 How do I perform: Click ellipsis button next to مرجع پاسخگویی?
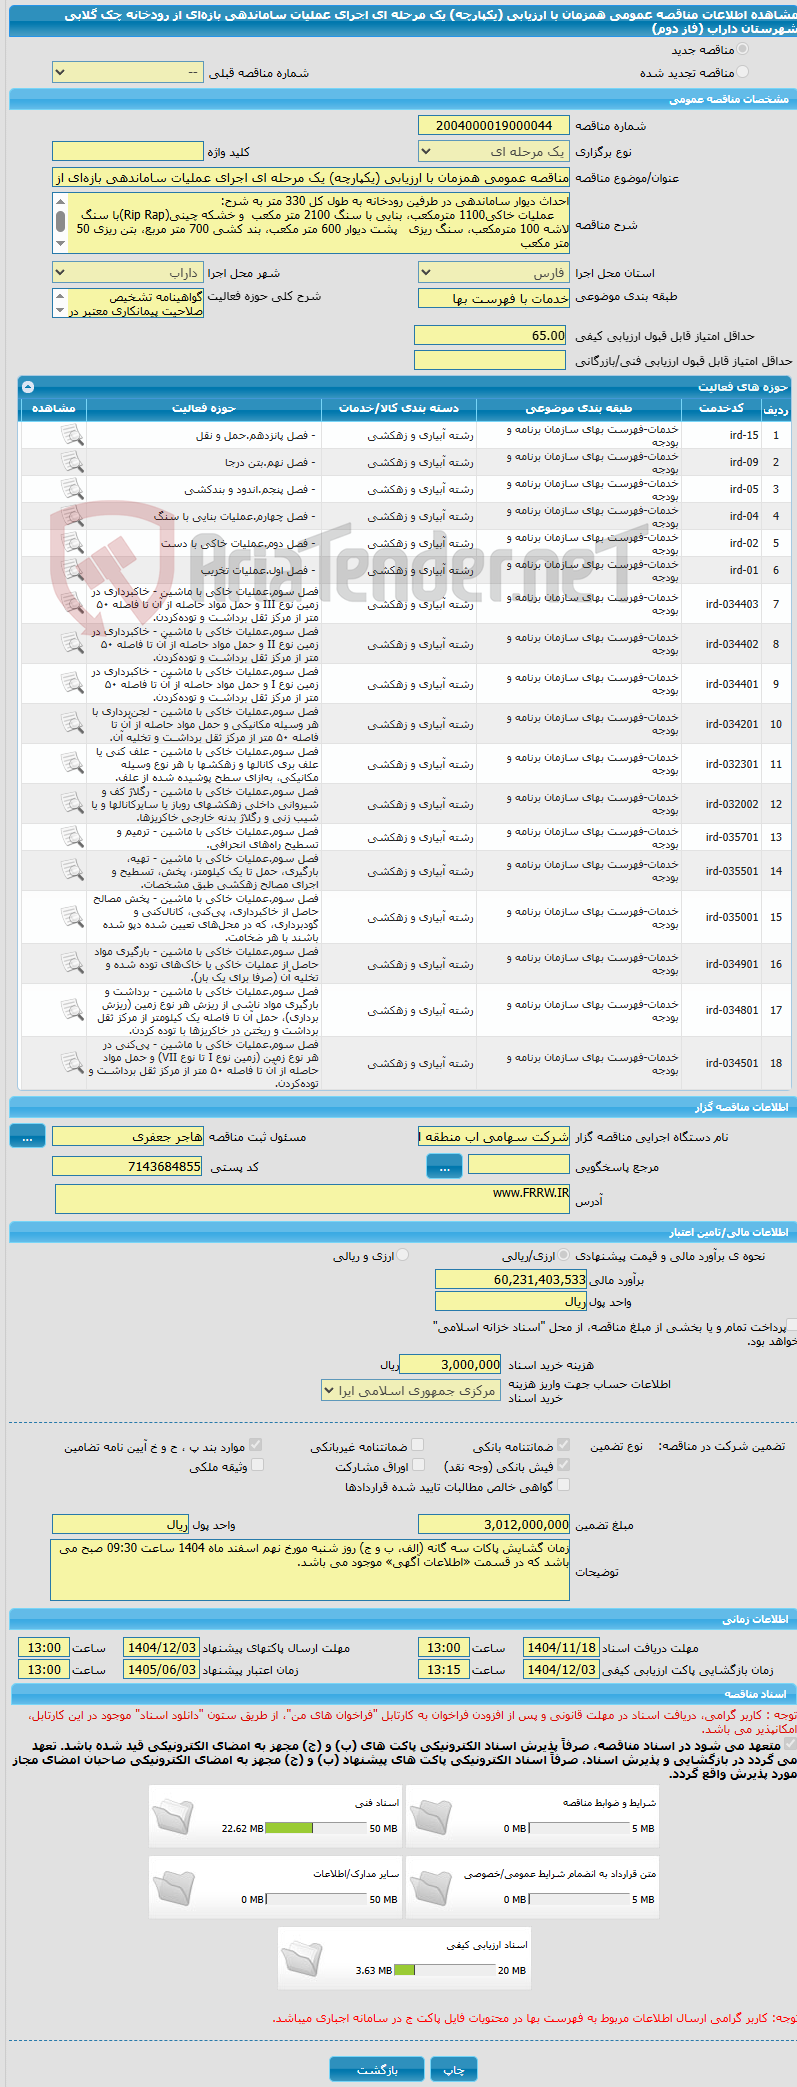(x=444, y=1167)
